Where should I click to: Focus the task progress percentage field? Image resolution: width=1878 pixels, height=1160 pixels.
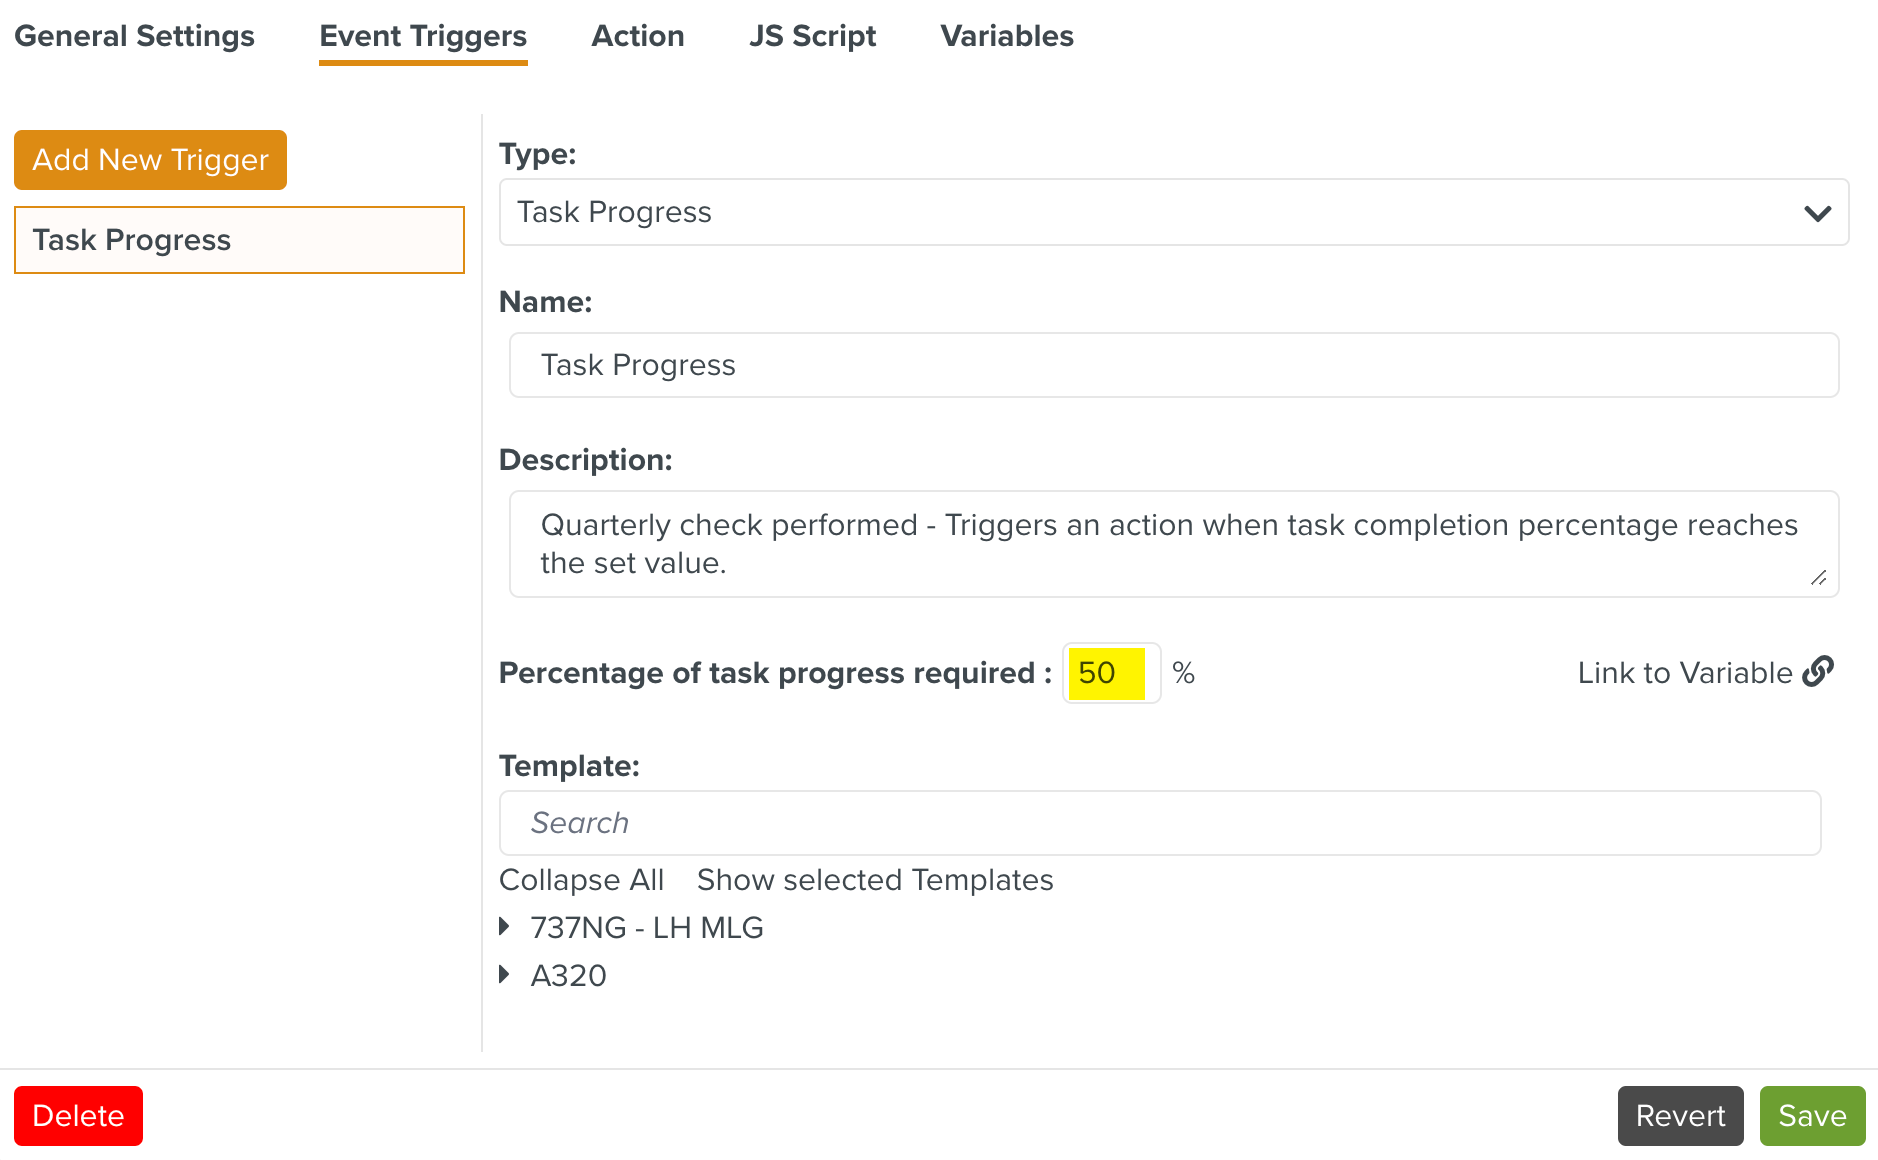point(1109,673)
